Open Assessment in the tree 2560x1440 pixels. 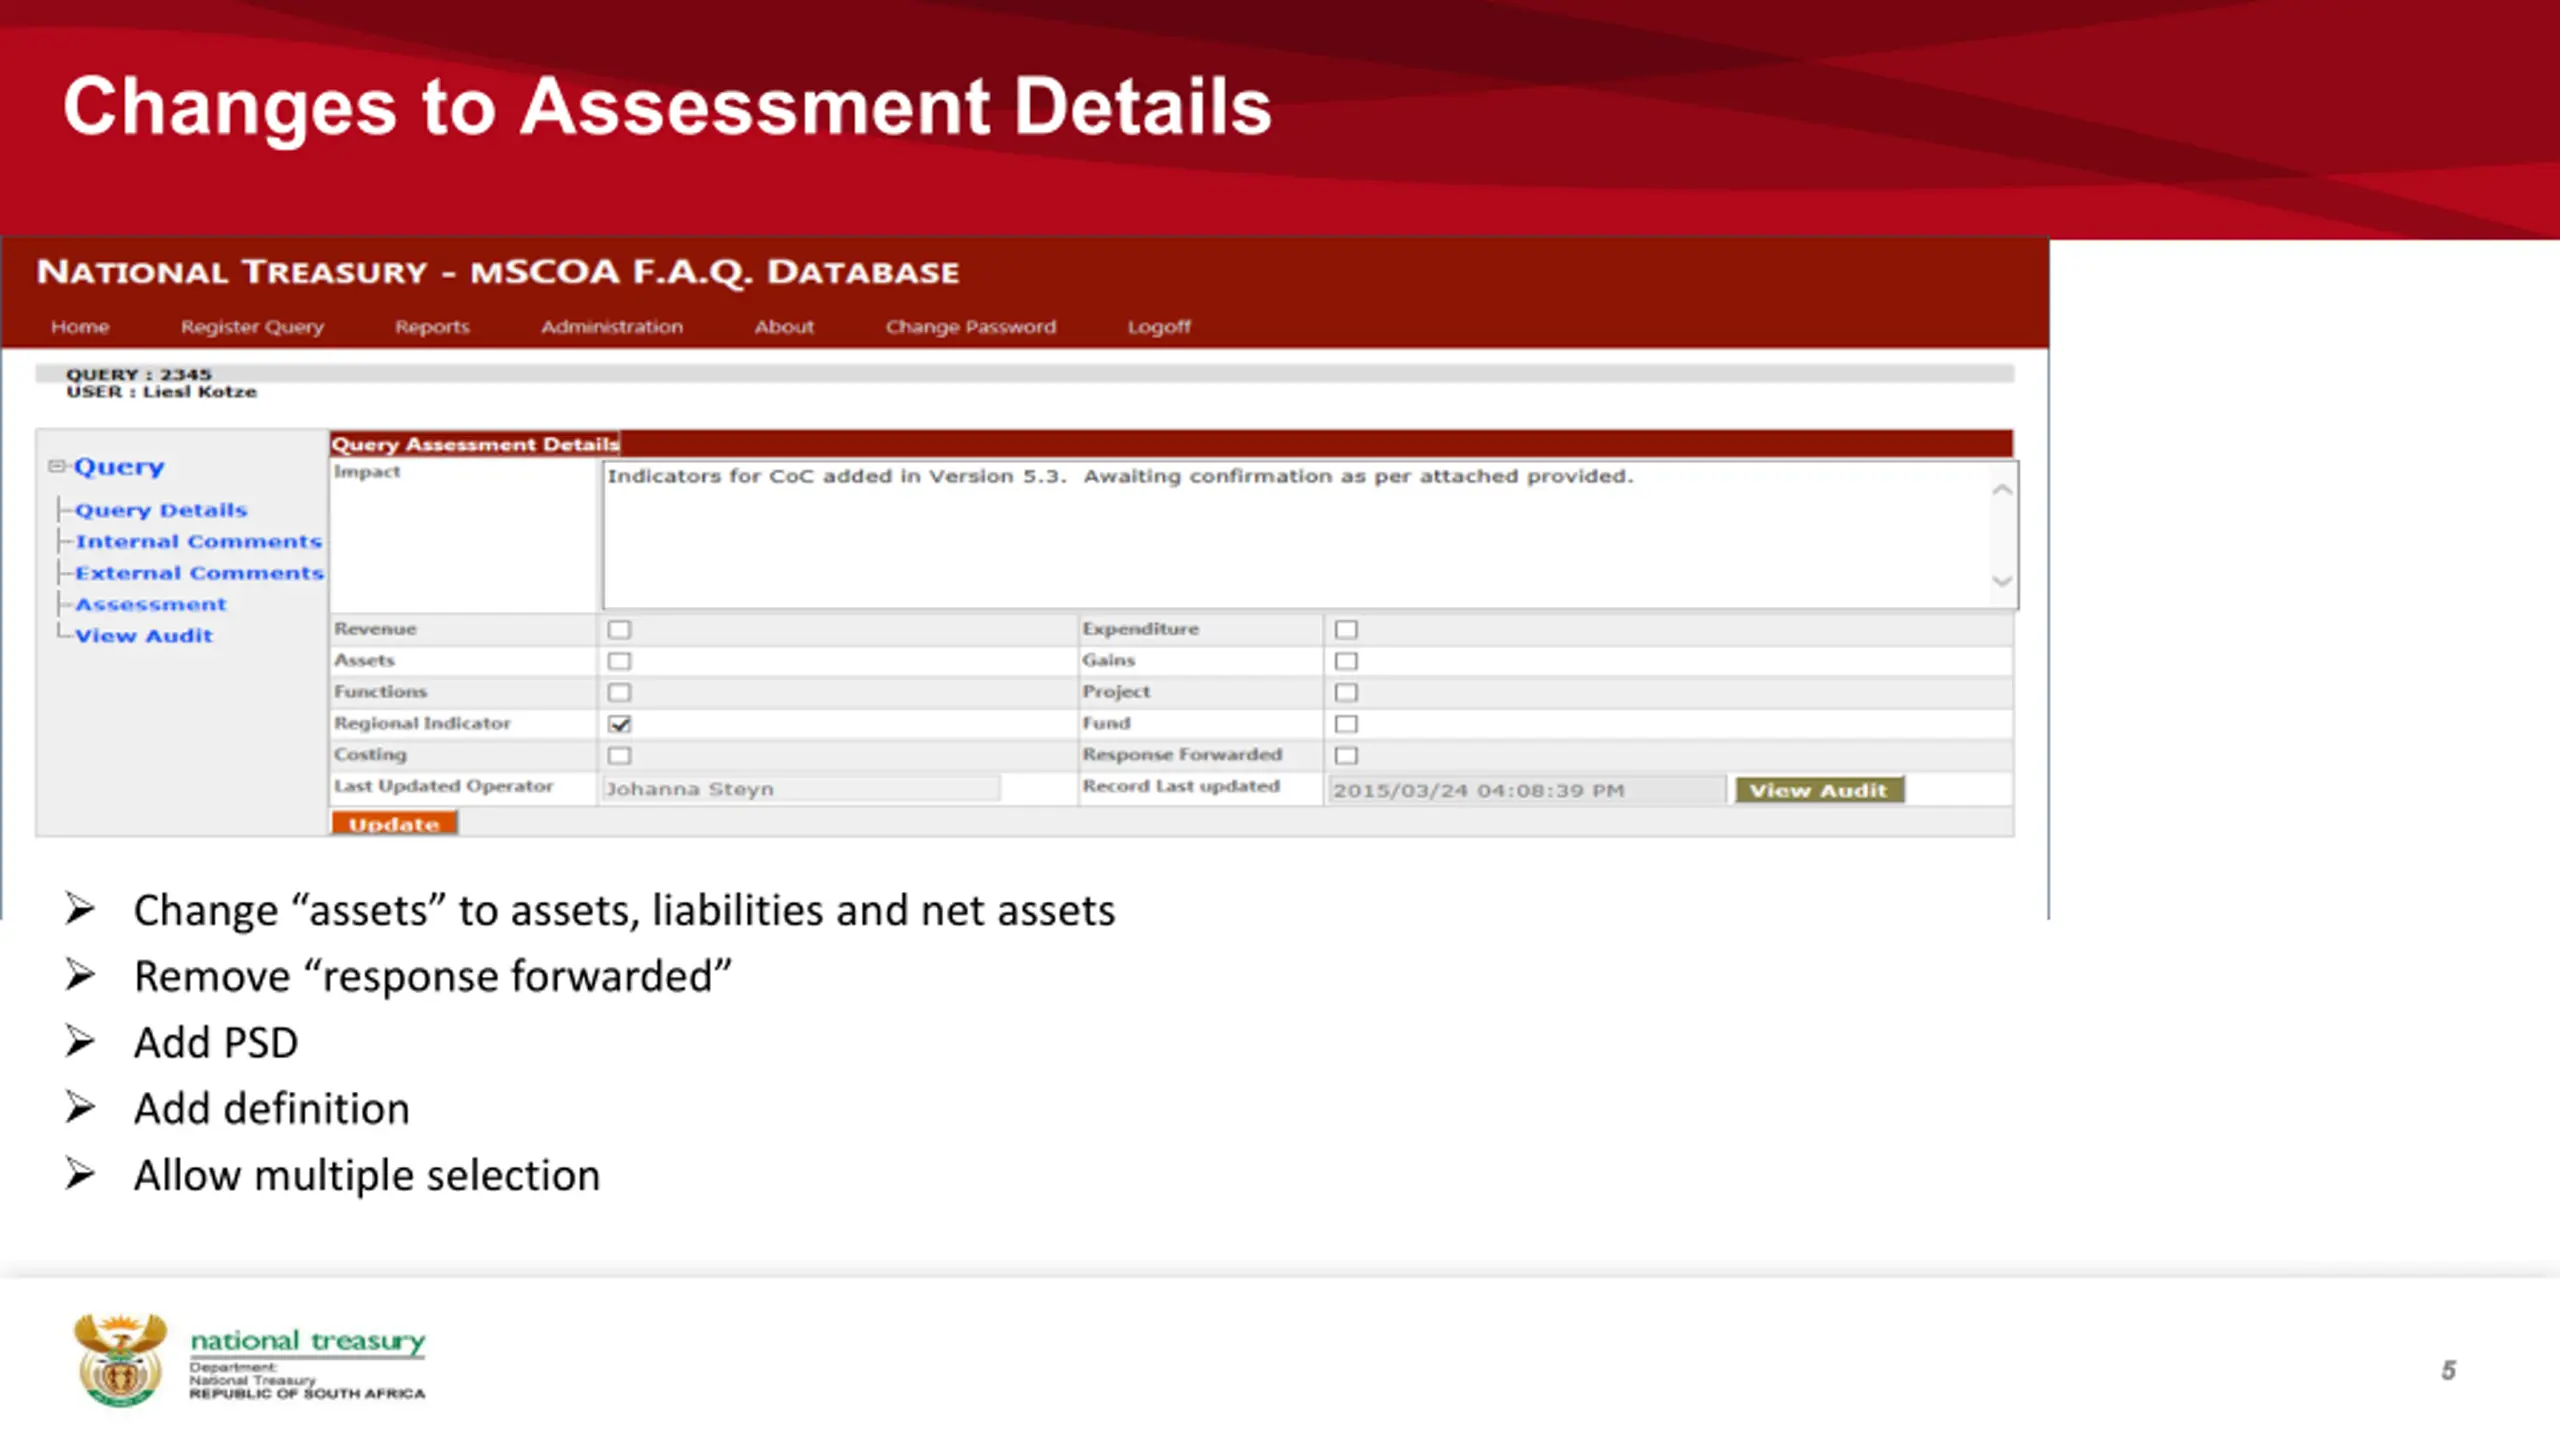tap(151, 604)
